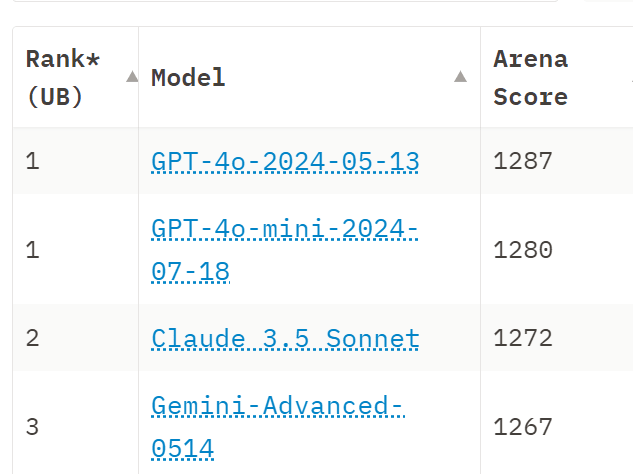The height and width of the screenshot is (474, 633).
Task: Click rank 1 beside GPT-4o-mini
Action: pyautogui.click(x=33, y=250)
